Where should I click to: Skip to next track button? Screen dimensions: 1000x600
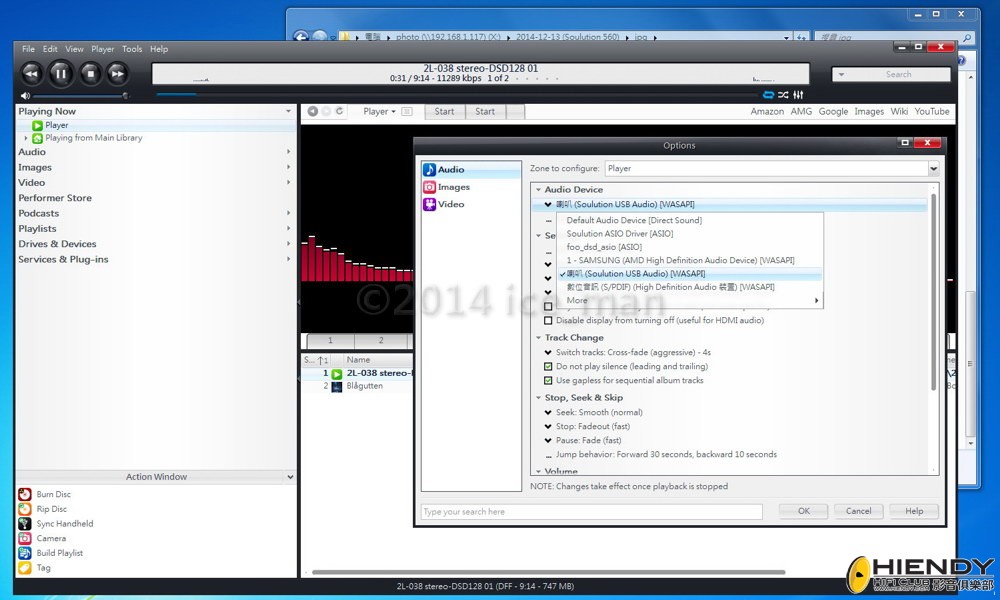pos(117,73)
